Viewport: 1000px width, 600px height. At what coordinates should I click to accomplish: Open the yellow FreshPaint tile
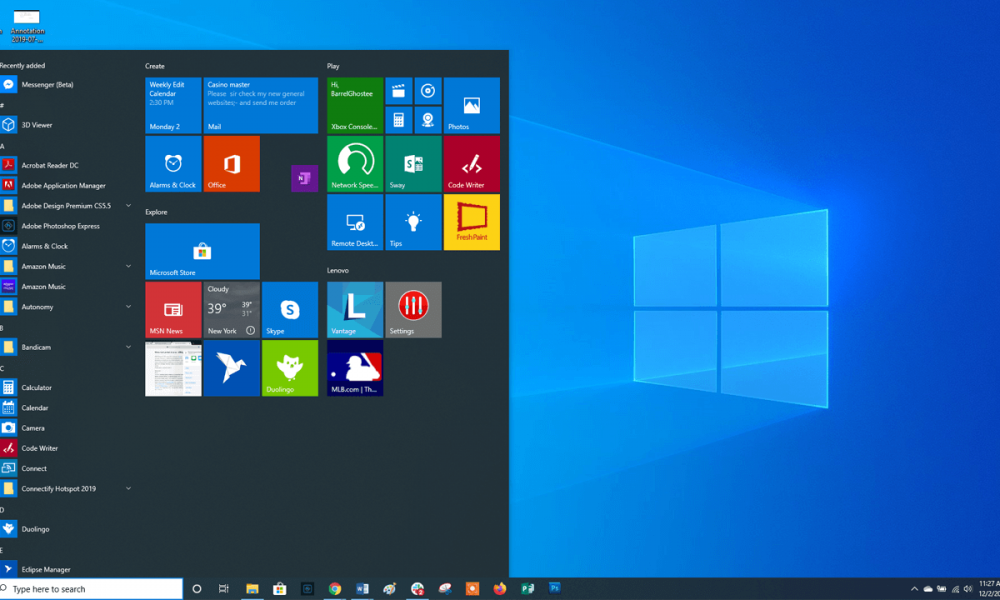pos(472,222)
